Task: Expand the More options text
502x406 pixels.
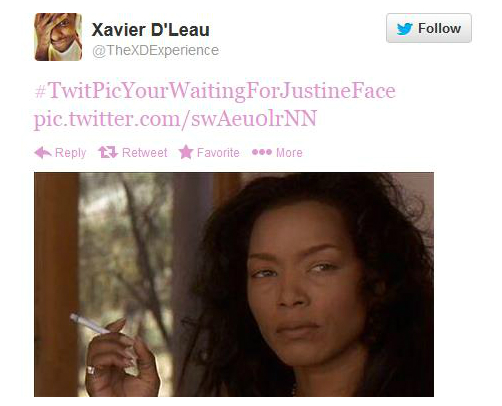Action: coord(289,153)
